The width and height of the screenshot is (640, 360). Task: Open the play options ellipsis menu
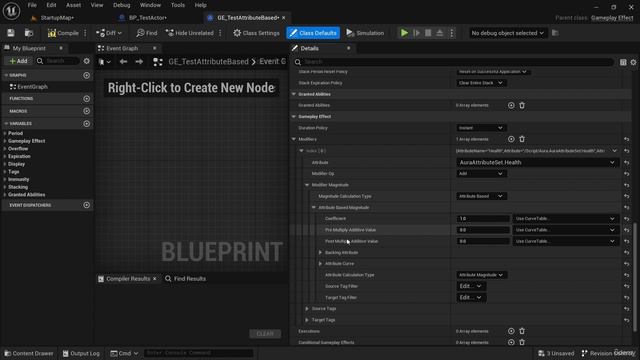(x=452, y=33)
